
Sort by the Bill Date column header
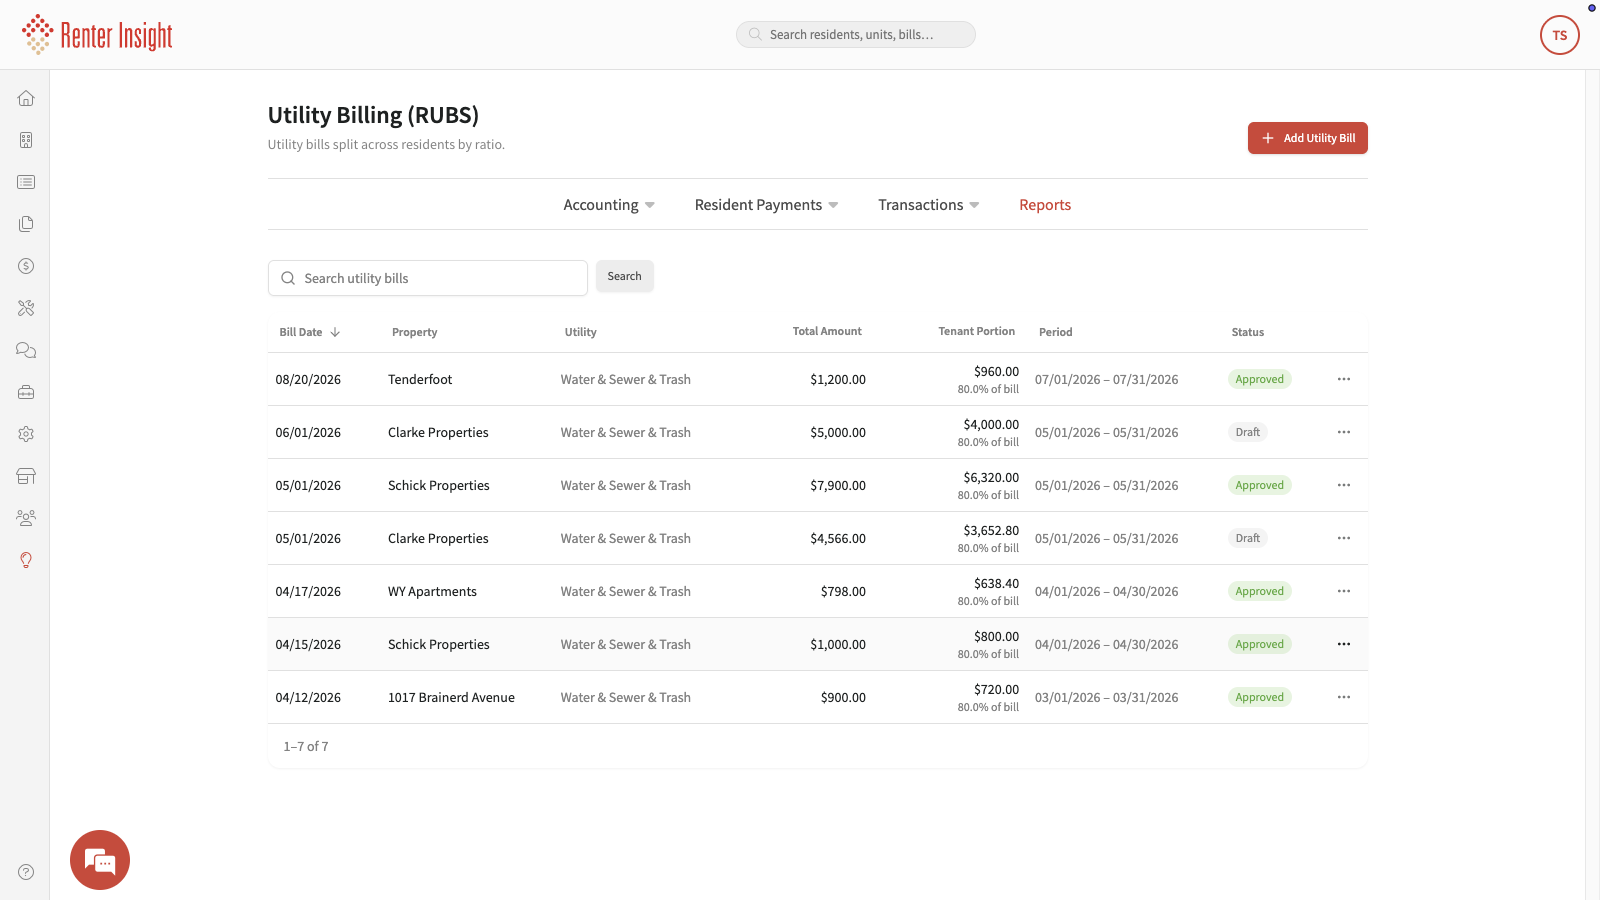click(310, 332)
